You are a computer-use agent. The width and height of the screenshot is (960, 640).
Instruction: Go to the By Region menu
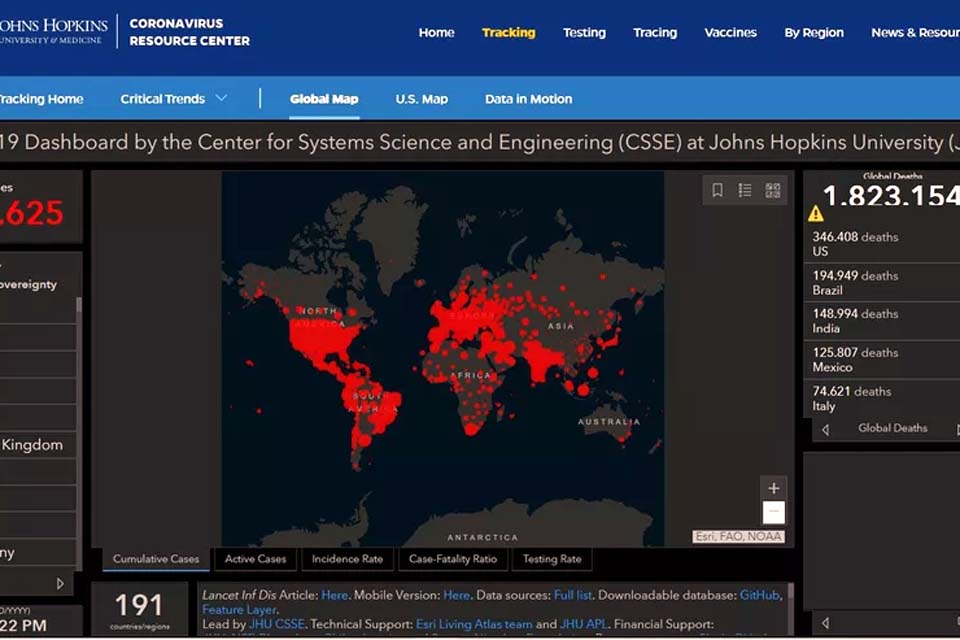[x=813, y=32]
